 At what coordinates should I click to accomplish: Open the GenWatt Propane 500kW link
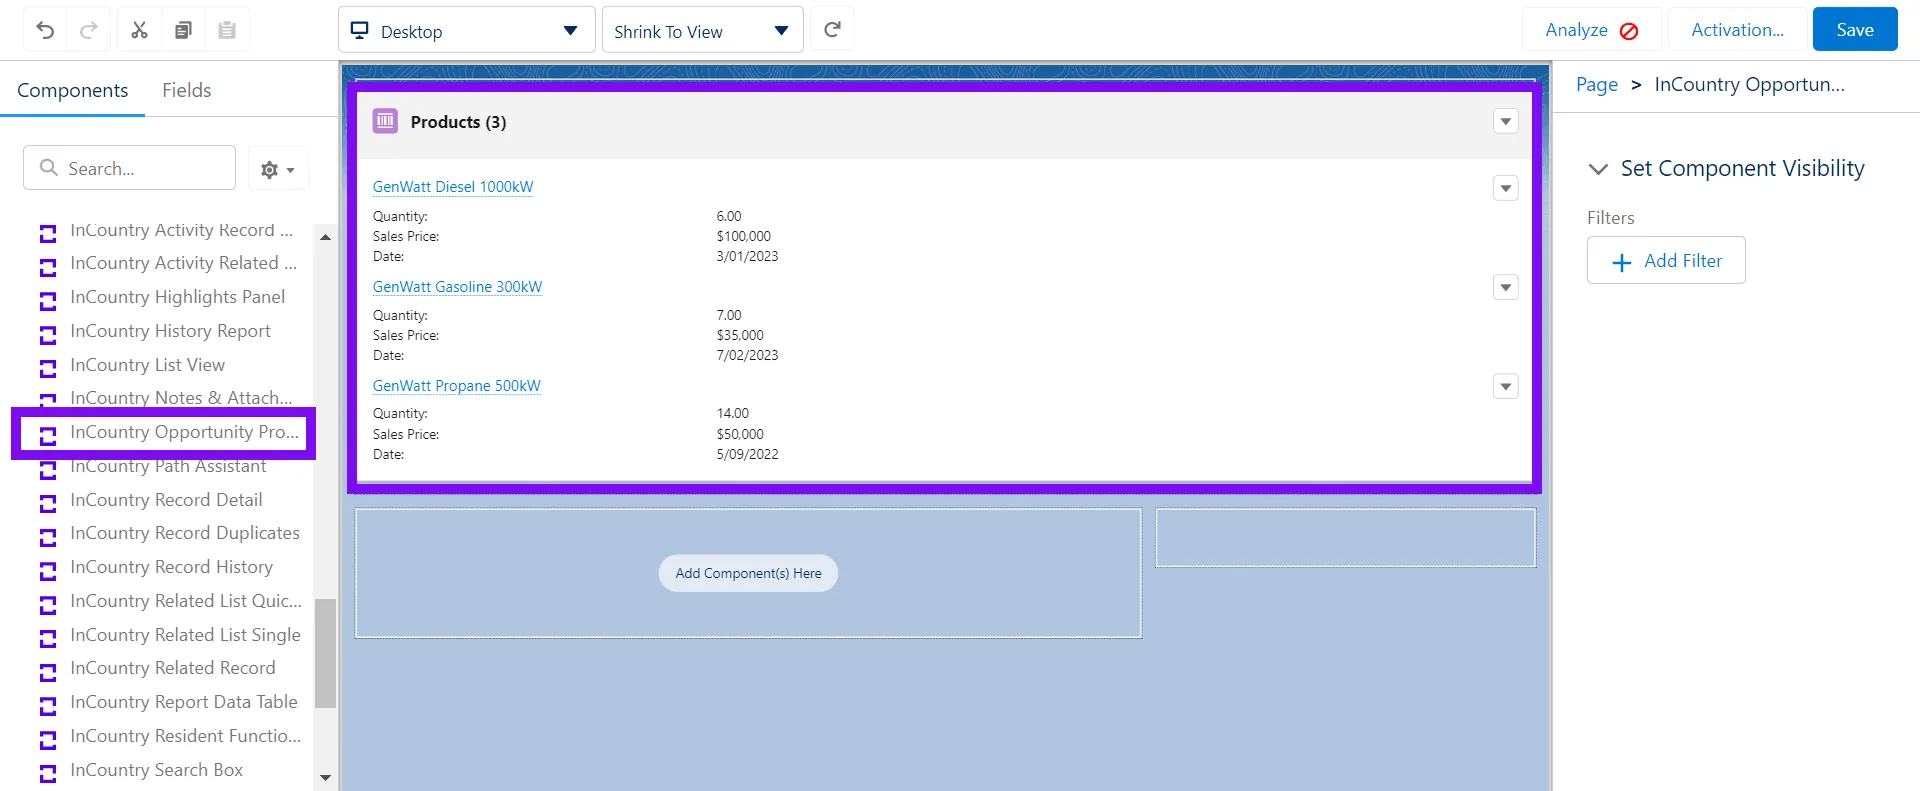(456, 386)
